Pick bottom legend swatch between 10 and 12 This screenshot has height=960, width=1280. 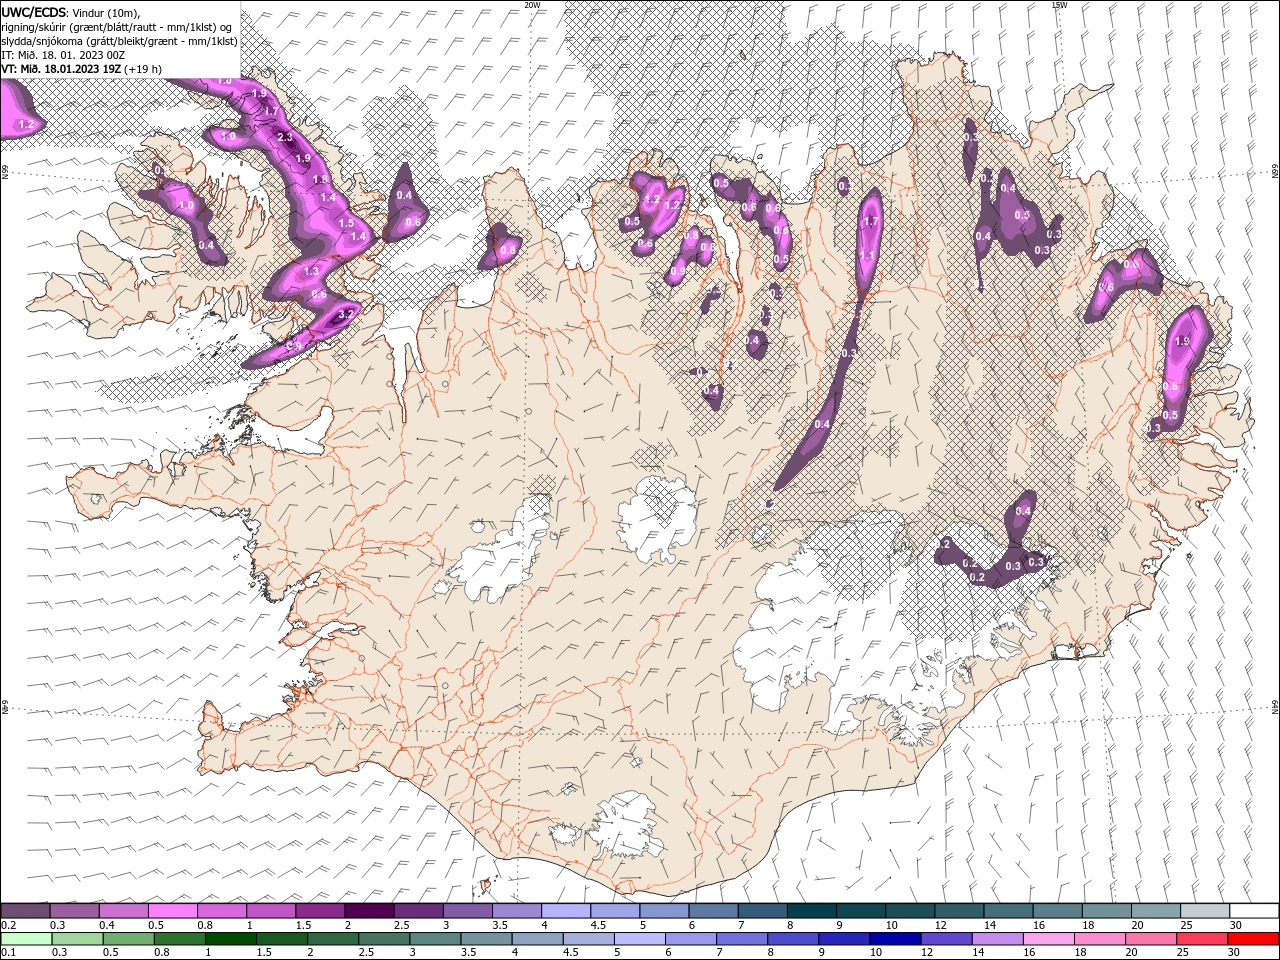pyautogui.click(x=894, y=939)
